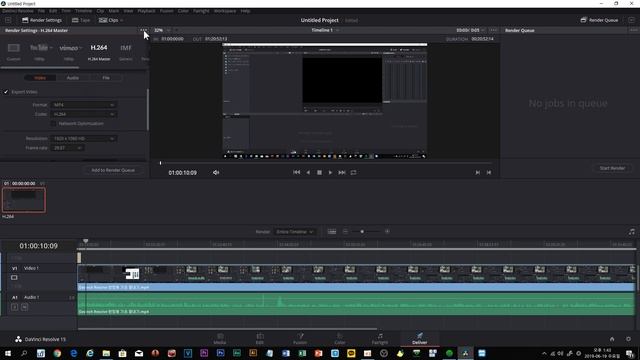Screen dimensions: 640x360
Task: Open the Clips toolbar dropdown
Action: coord(111,20)
